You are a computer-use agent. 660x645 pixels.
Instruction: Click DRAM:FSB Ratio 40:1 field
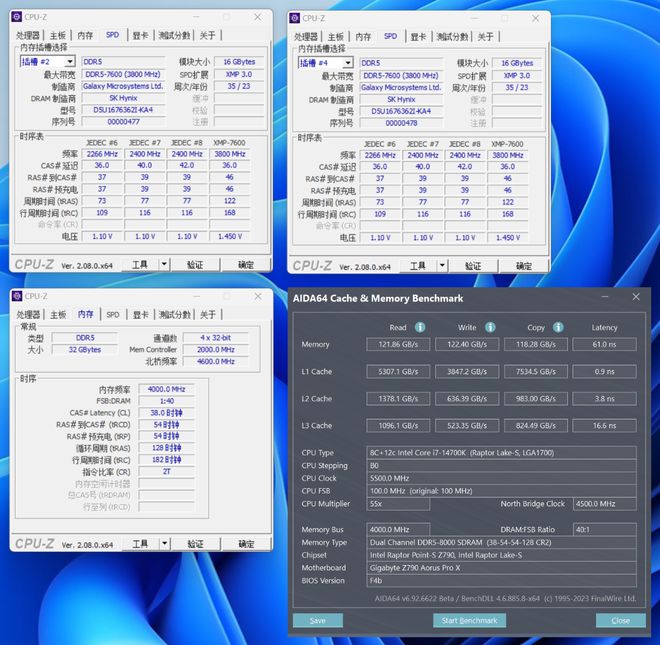(604, 530)
